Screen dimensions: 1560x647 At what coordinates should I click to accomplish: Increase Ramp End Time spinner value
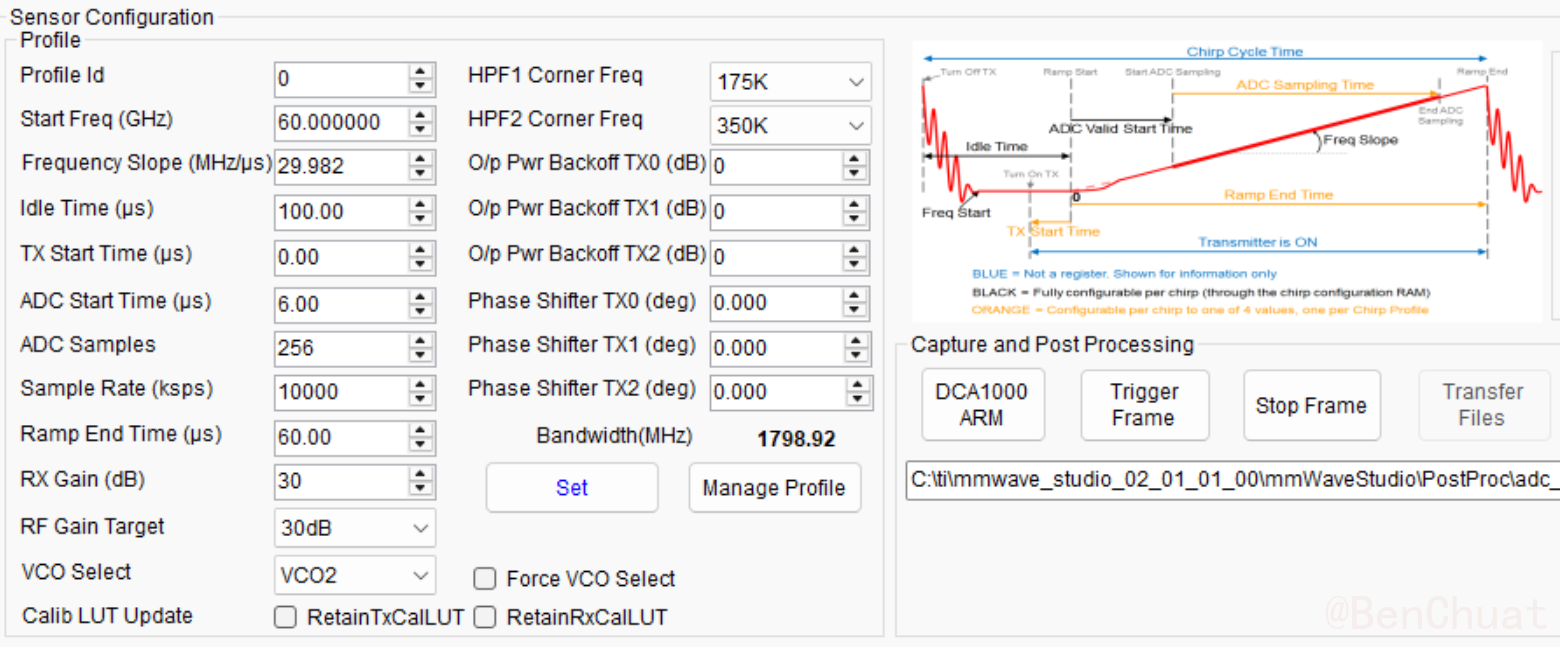tap(421, 430)
